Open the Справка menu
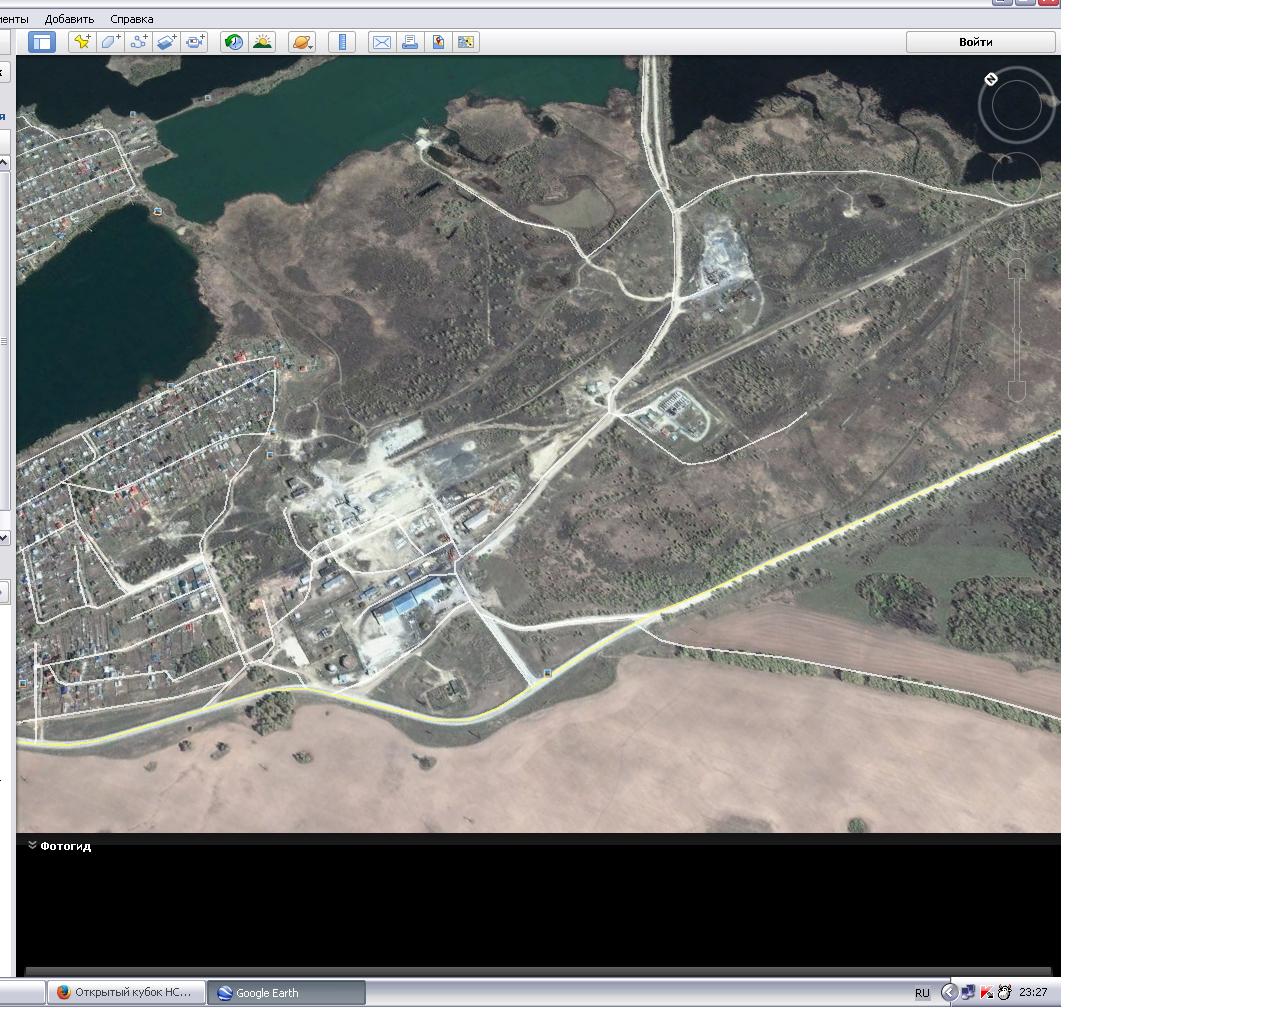This screenshot has height=1024, width=1280. click(131, 19)
